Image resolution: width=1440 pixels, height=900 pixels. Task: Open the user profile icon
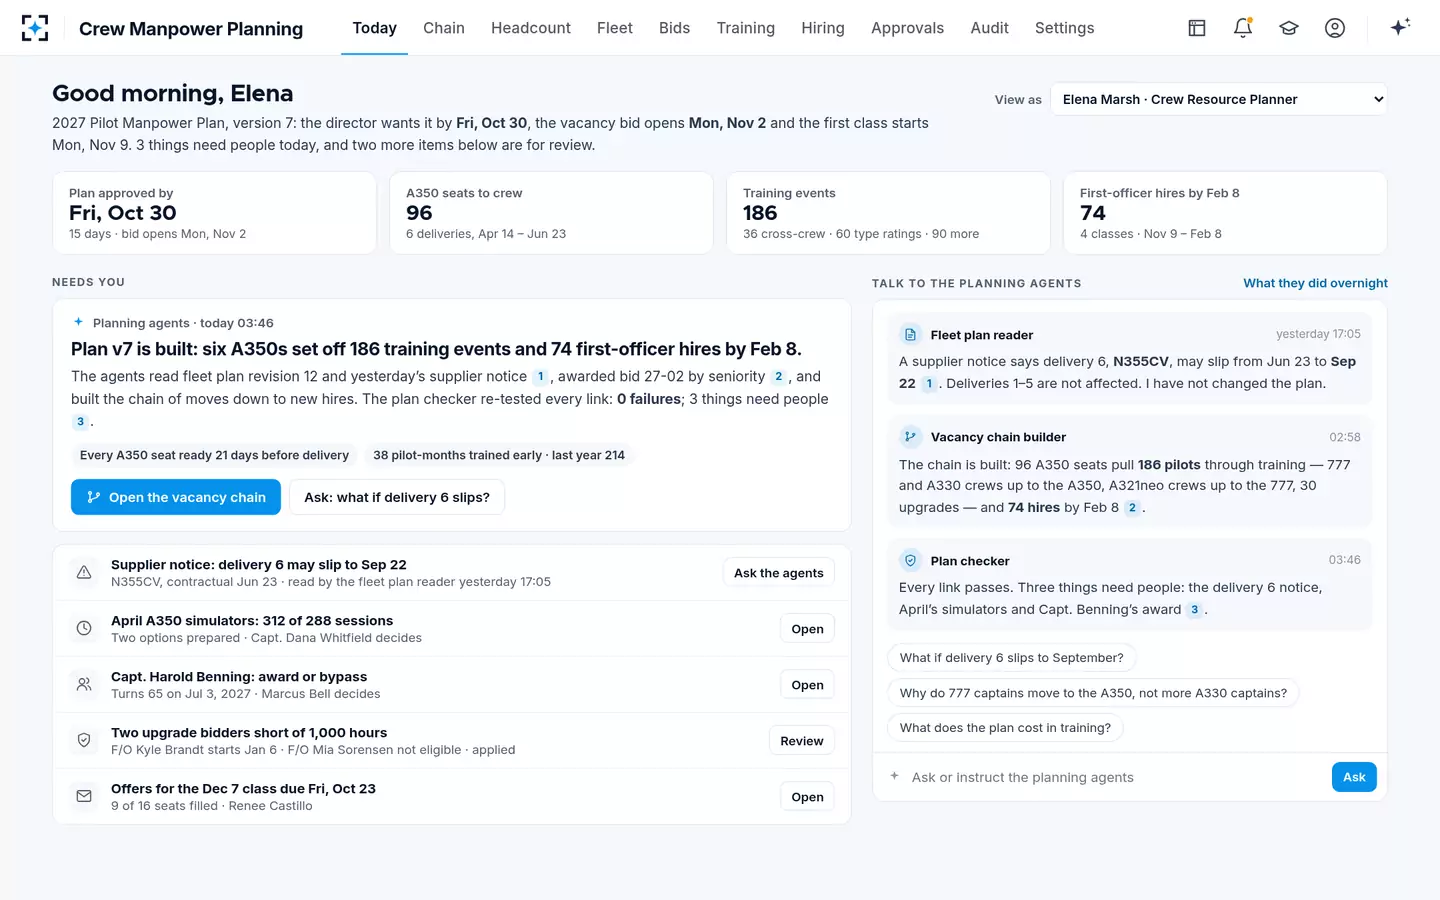pyautogui.click(x=1335, y=28)
